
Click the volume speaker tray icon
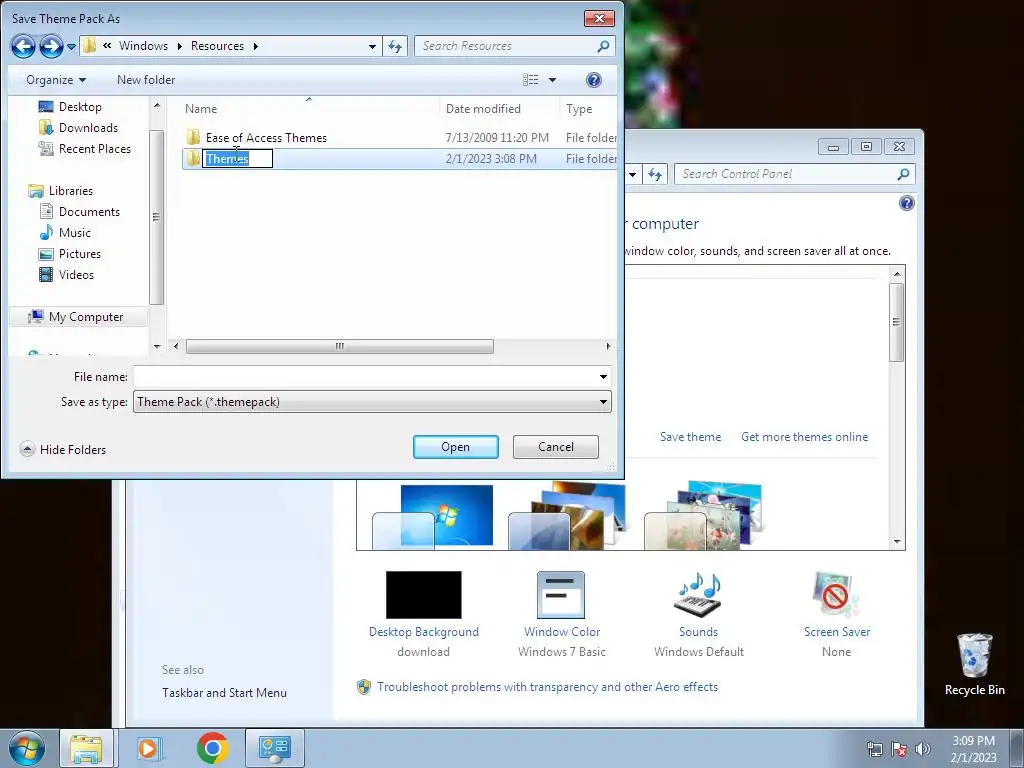pyautogui.click(x=922, y=749)
